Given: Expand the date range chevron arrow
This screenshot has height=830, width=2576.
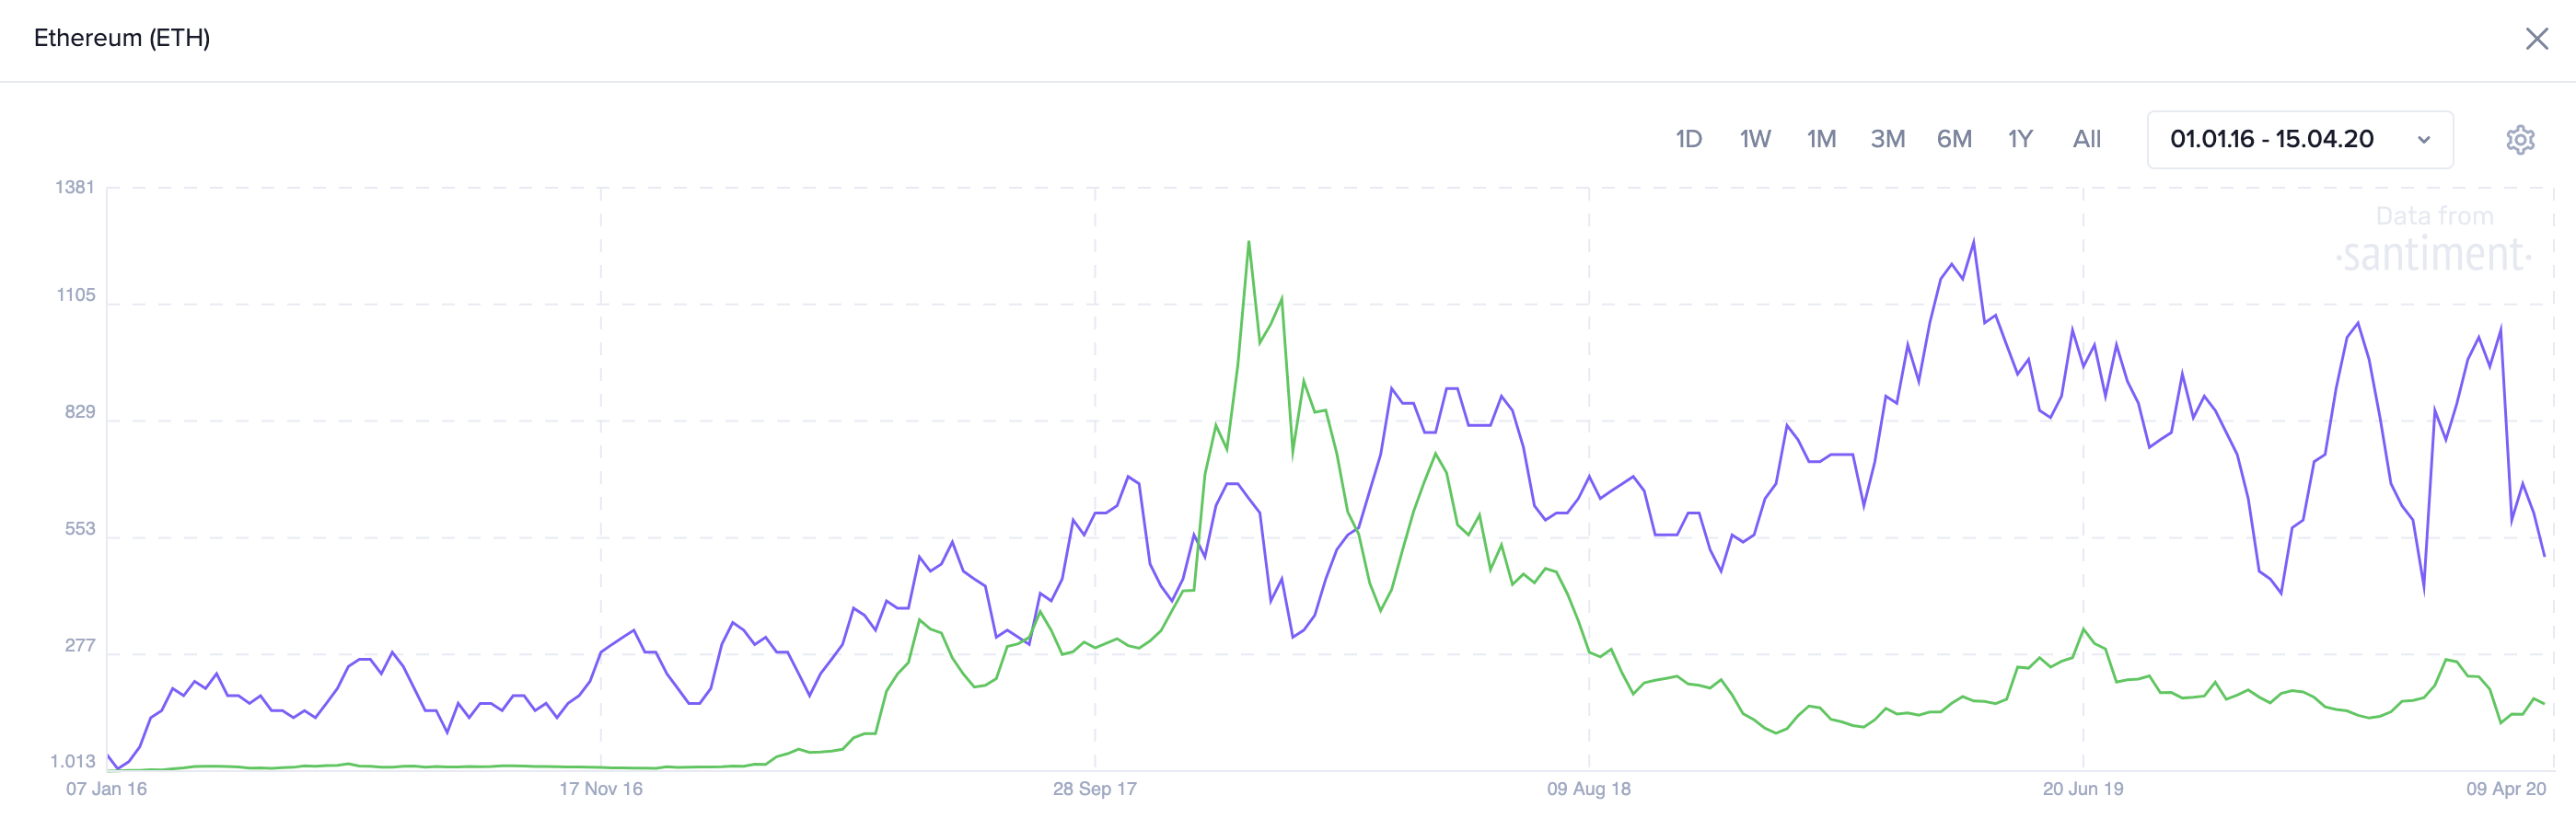Looking at the screenshot, I should click(x=2423, y=140).
